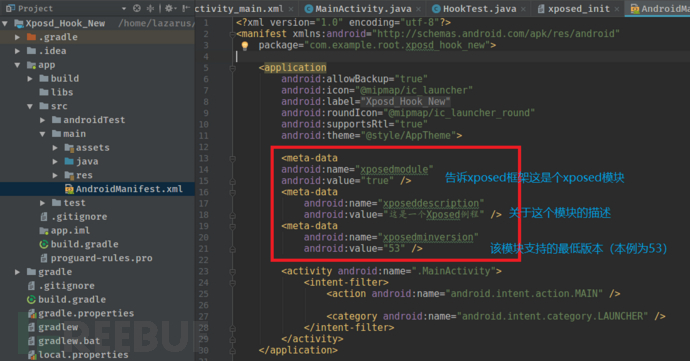
Task: Switch to the xposed_init tab
Action: point(579,9)
